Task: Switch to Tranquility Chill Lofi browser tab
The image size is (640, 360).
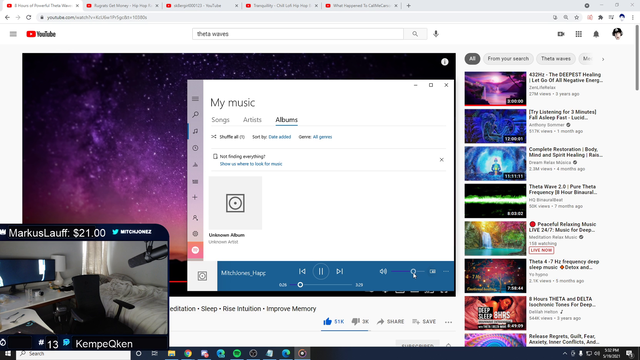Action: [281, 6]
